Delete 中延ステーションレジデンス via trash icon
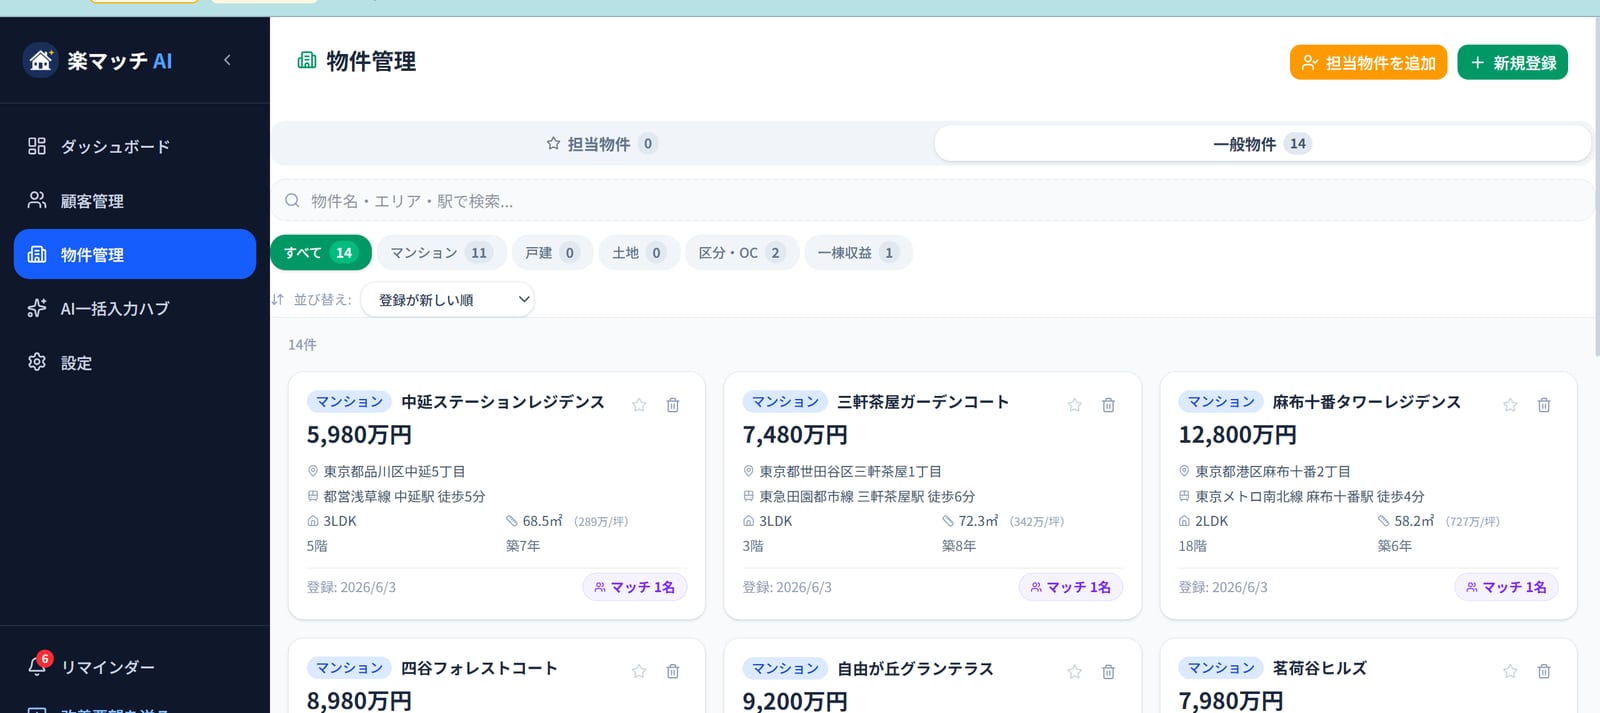This screenshot has height=713, width=1600. click(673, 404)
